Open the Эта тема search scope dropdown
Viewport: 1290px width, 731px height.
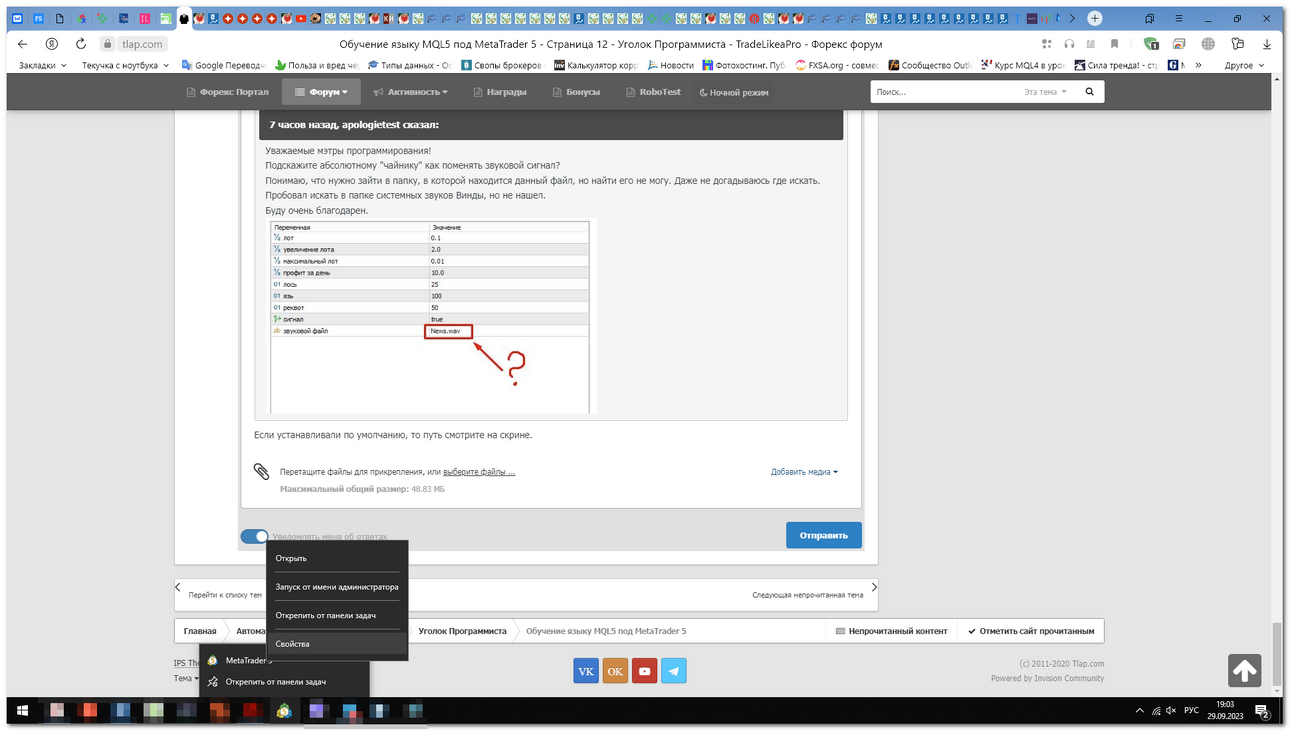(1045, 92)
